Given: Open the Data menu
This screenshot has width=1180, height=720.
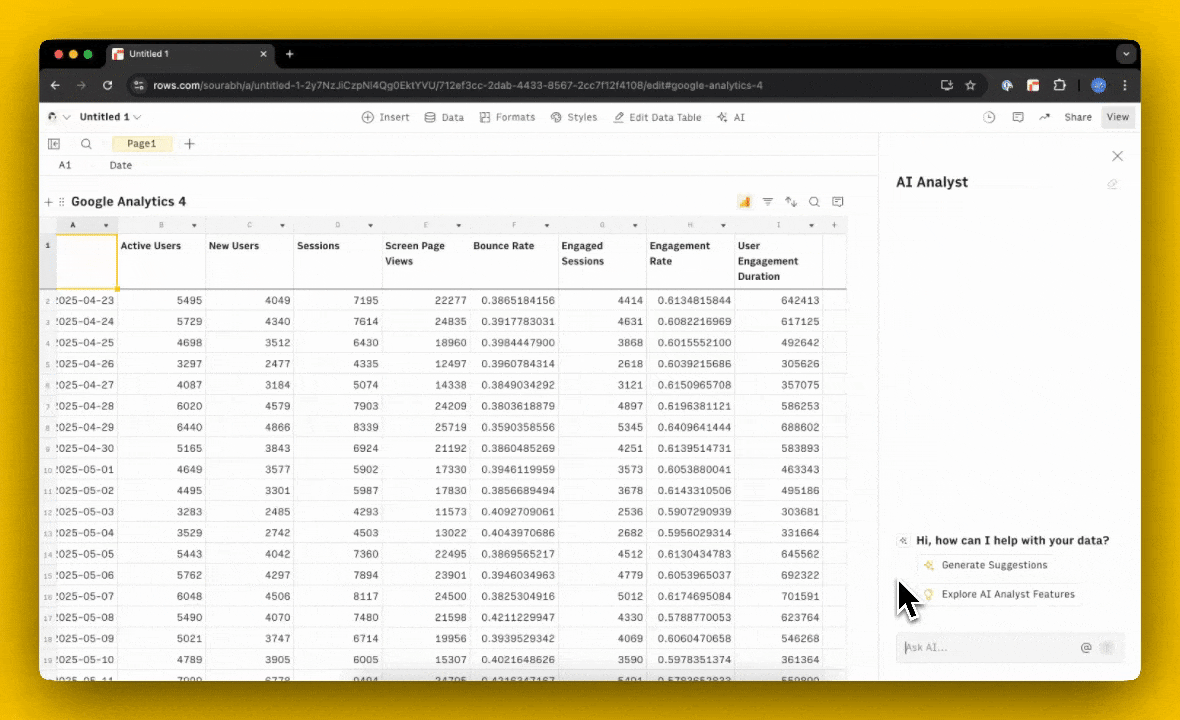Looking at the screenshot, I should (x=444, y=117).
